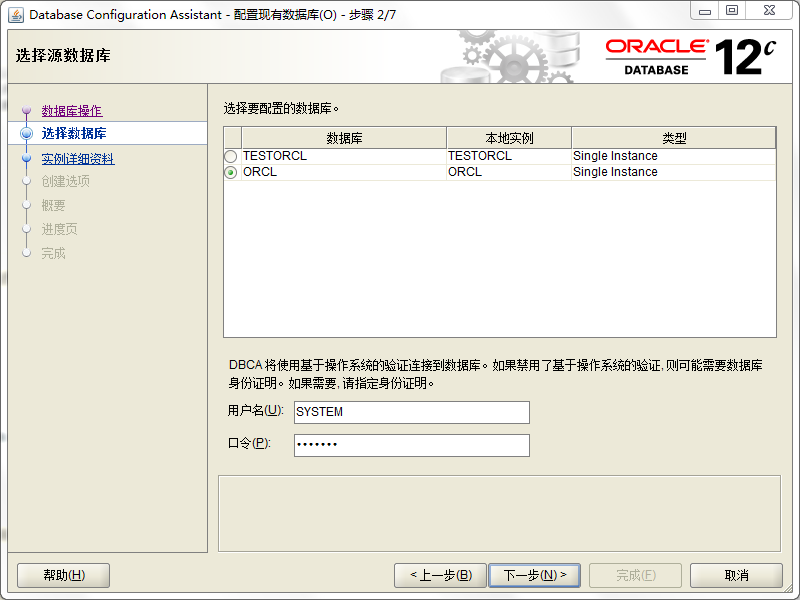Focus the 用户名 input field
The image size is (800, 600).
tap(412, 412)
